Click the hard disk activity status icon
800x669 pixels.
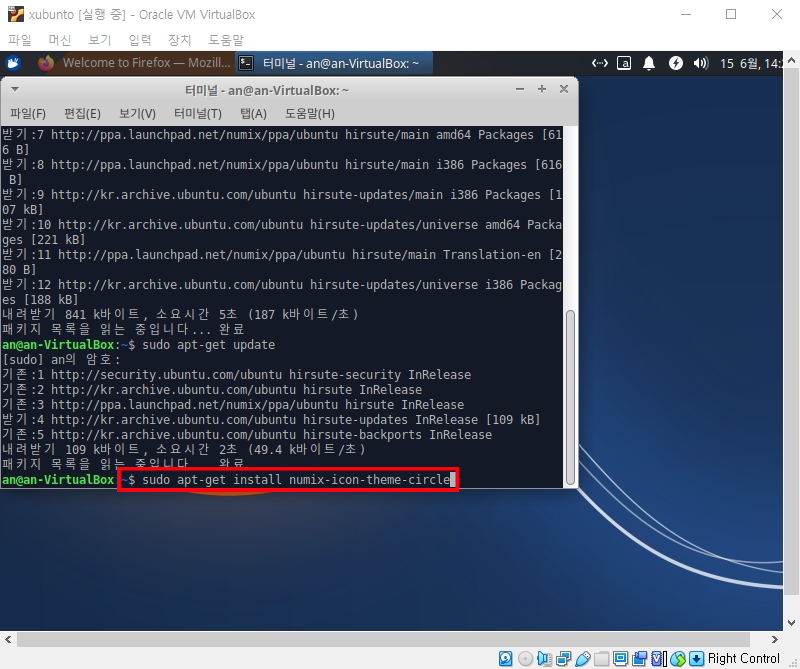(506, 658)
